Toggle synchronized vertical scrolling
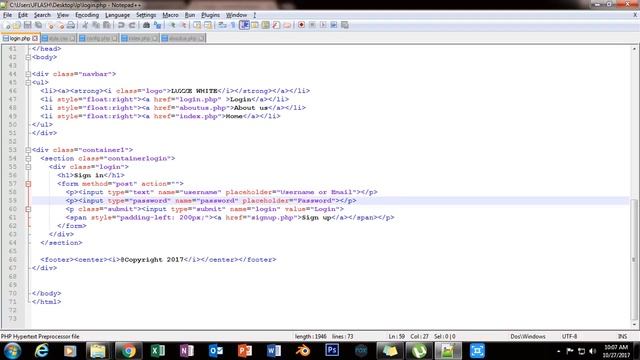The height and width of the screenshot is (360, 640). (x=197, y=25)
